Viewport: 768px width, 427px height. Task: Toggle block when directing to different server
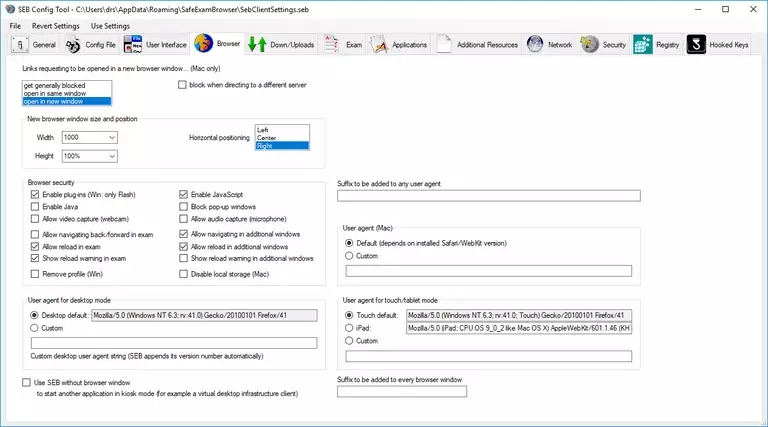click(x=182, y=85)
